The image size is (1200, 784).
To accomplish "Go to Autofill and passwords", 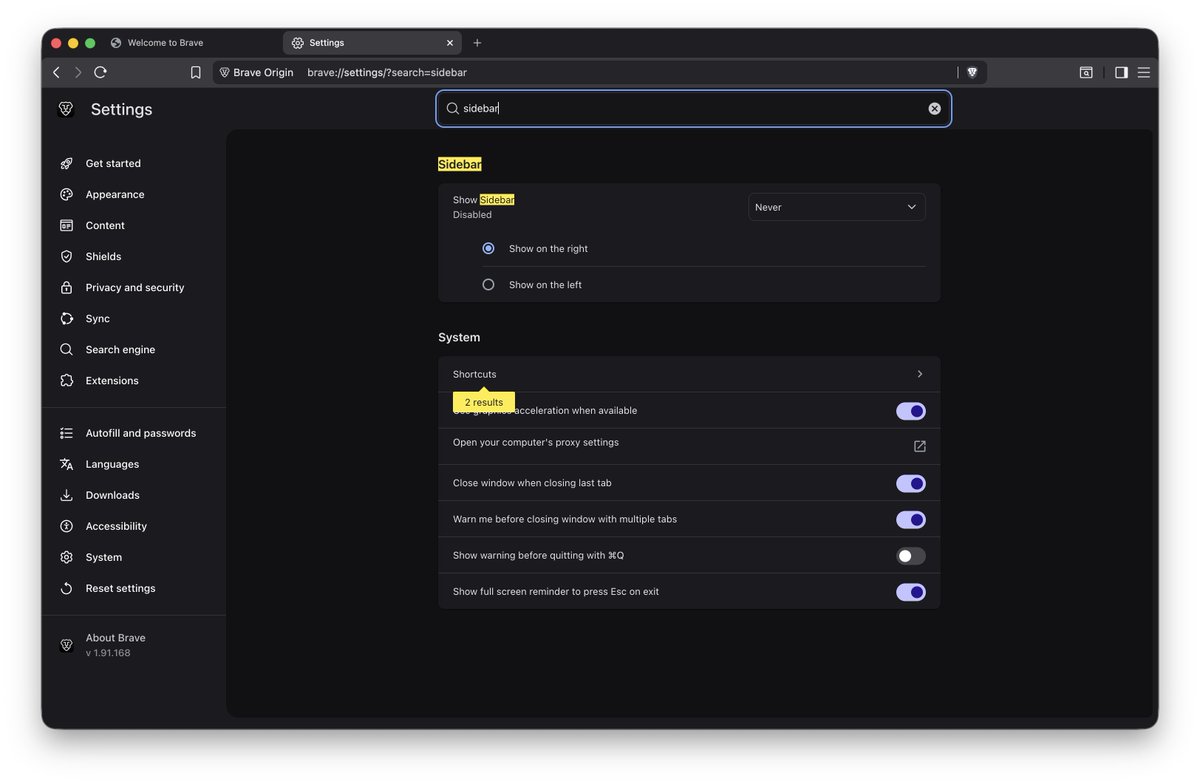I will (x=141, y=433).
